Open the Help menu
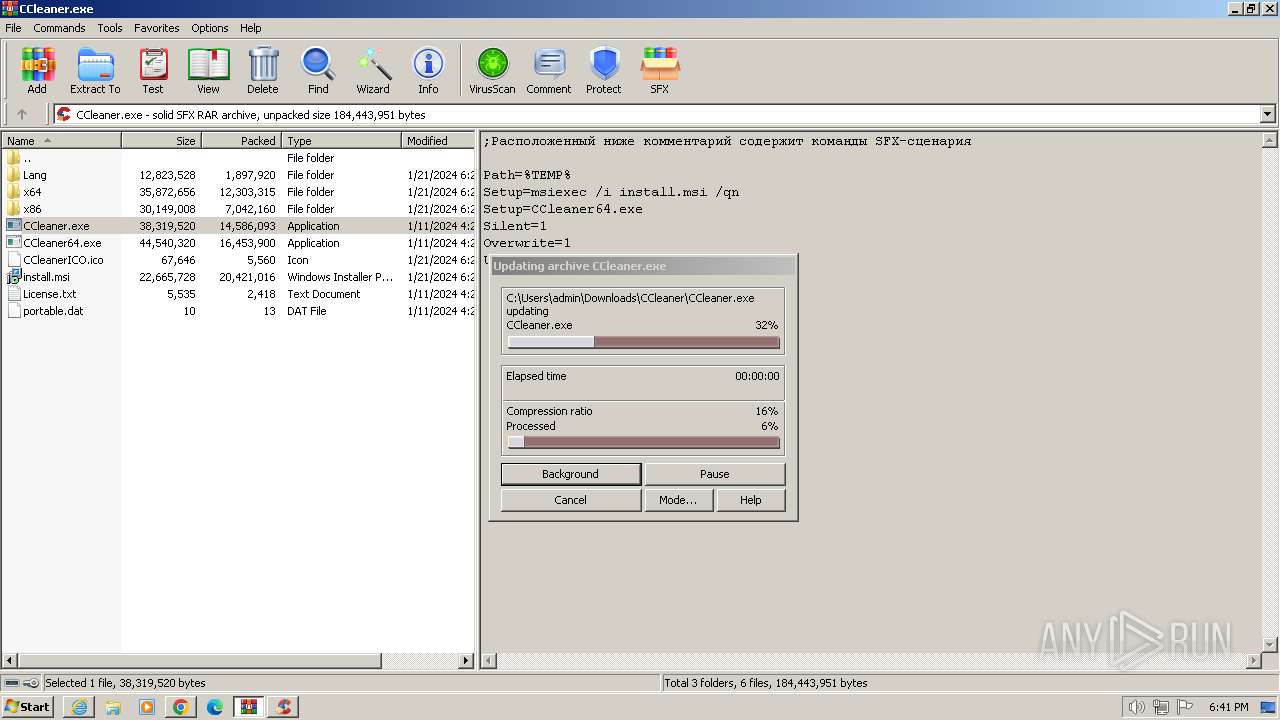 pos(251,28)
